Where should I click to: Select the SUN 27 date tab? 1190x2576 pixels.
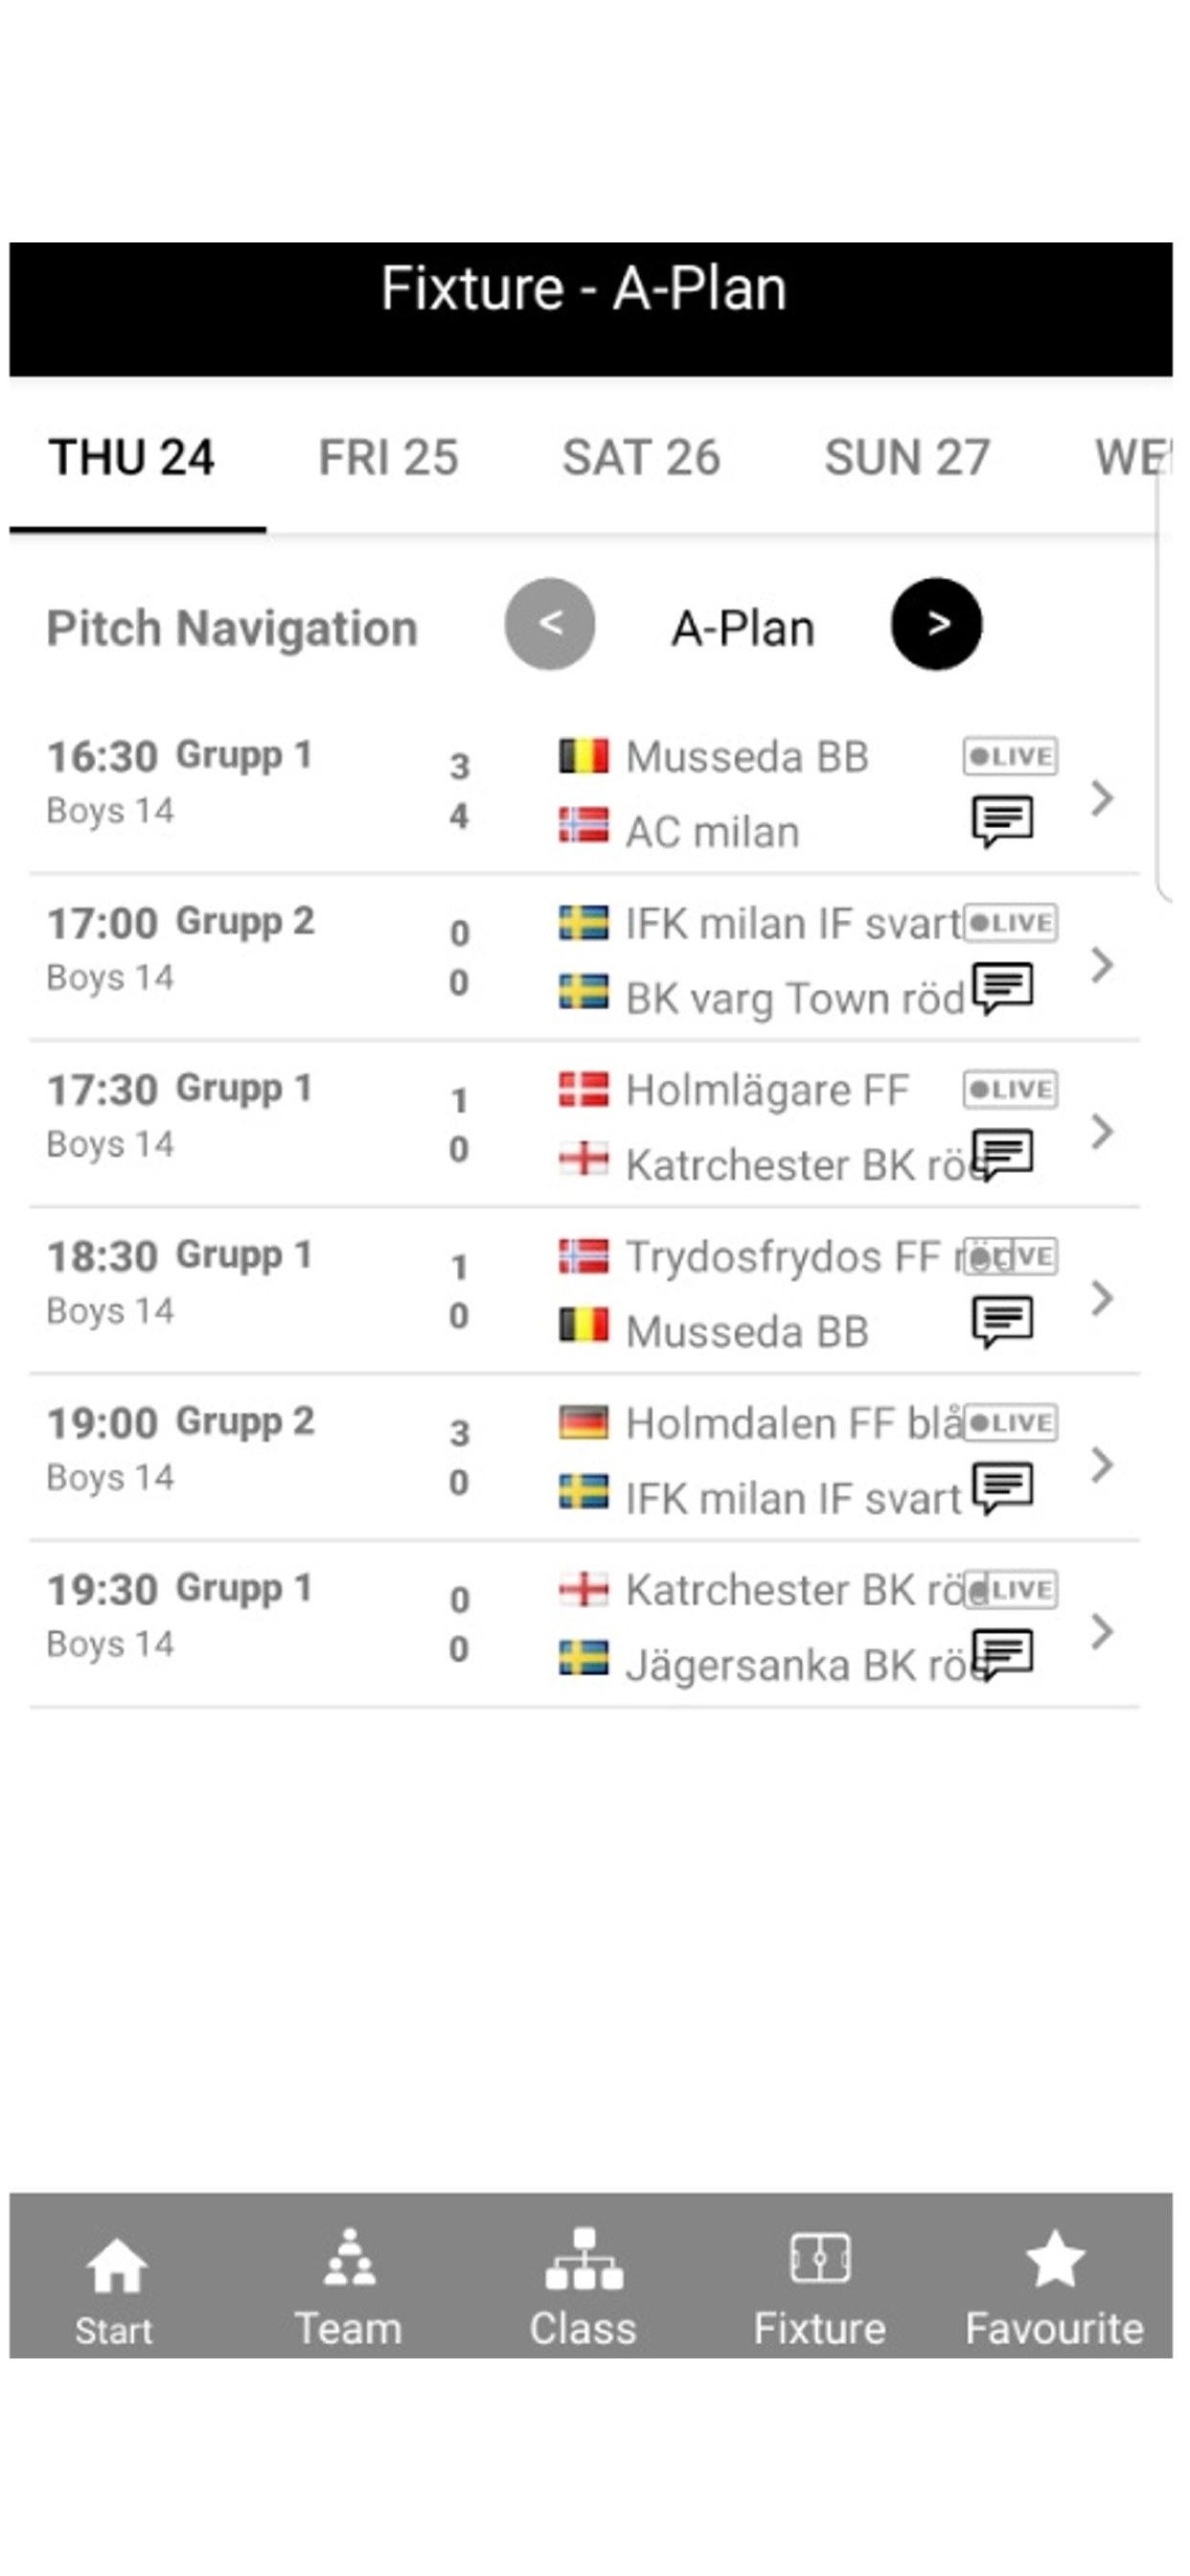(907, 458)
